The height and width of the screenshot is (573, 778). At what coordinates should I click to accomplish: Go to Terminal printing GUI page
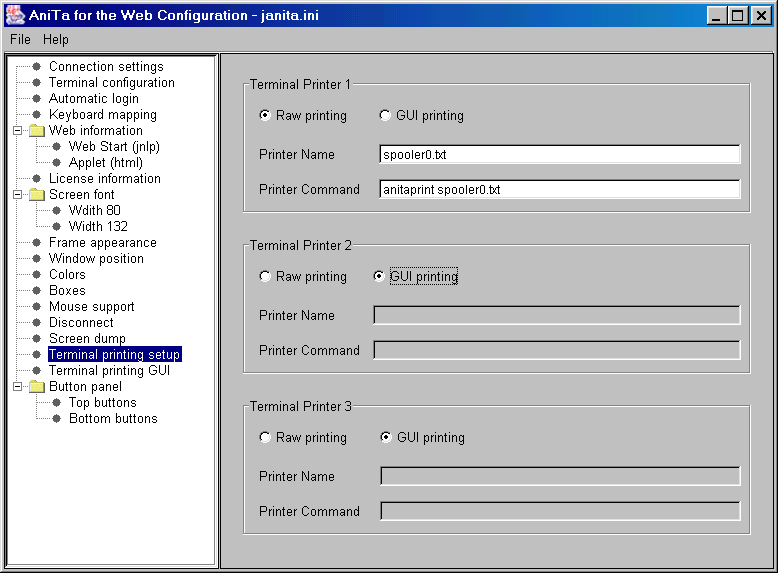(109, 371)
